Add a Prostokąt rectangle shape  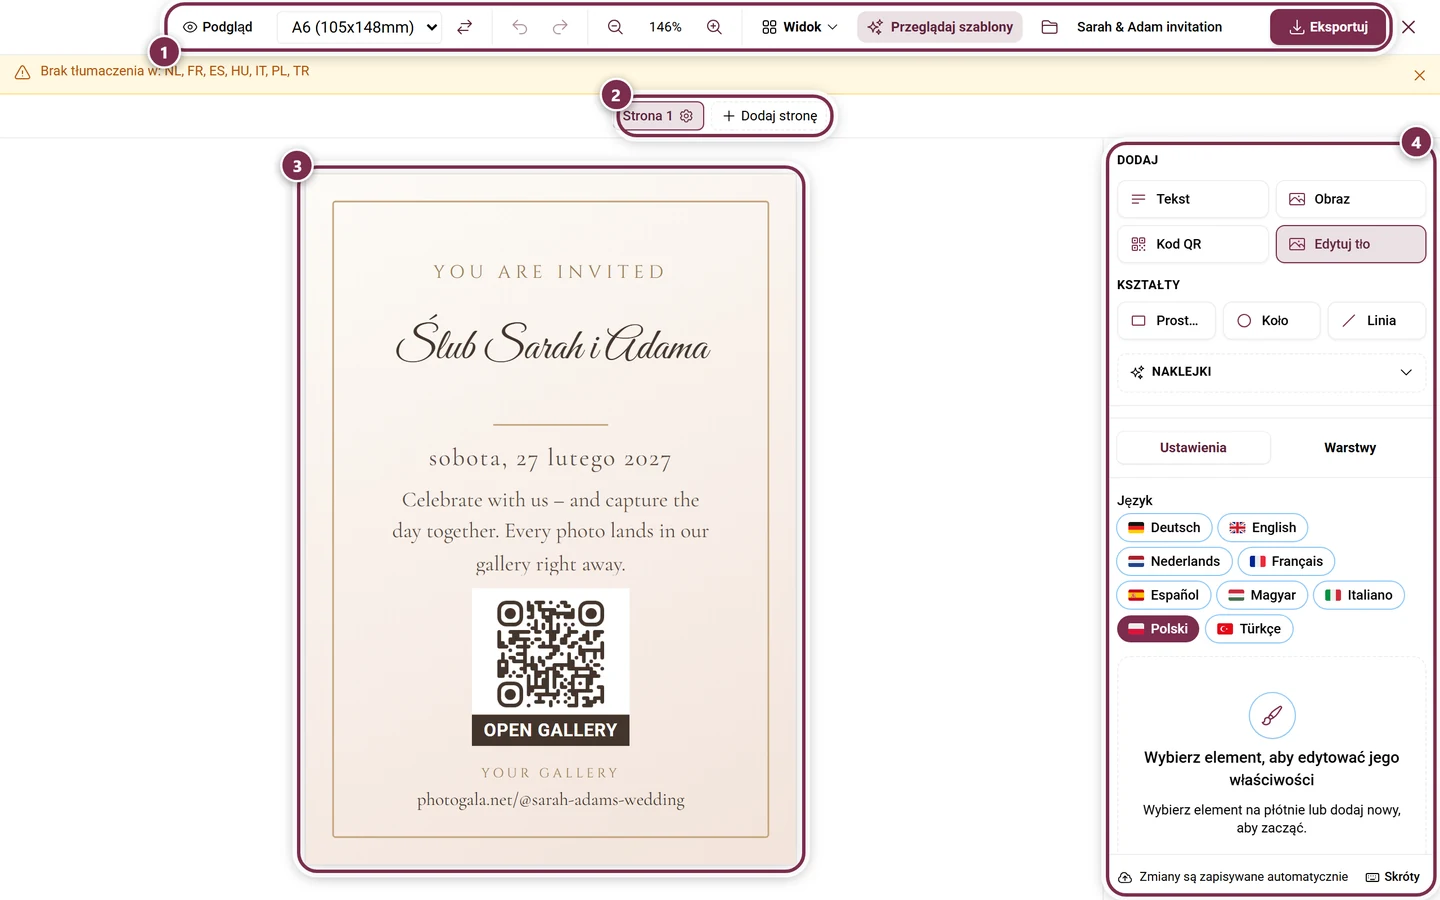(1166, 321)
